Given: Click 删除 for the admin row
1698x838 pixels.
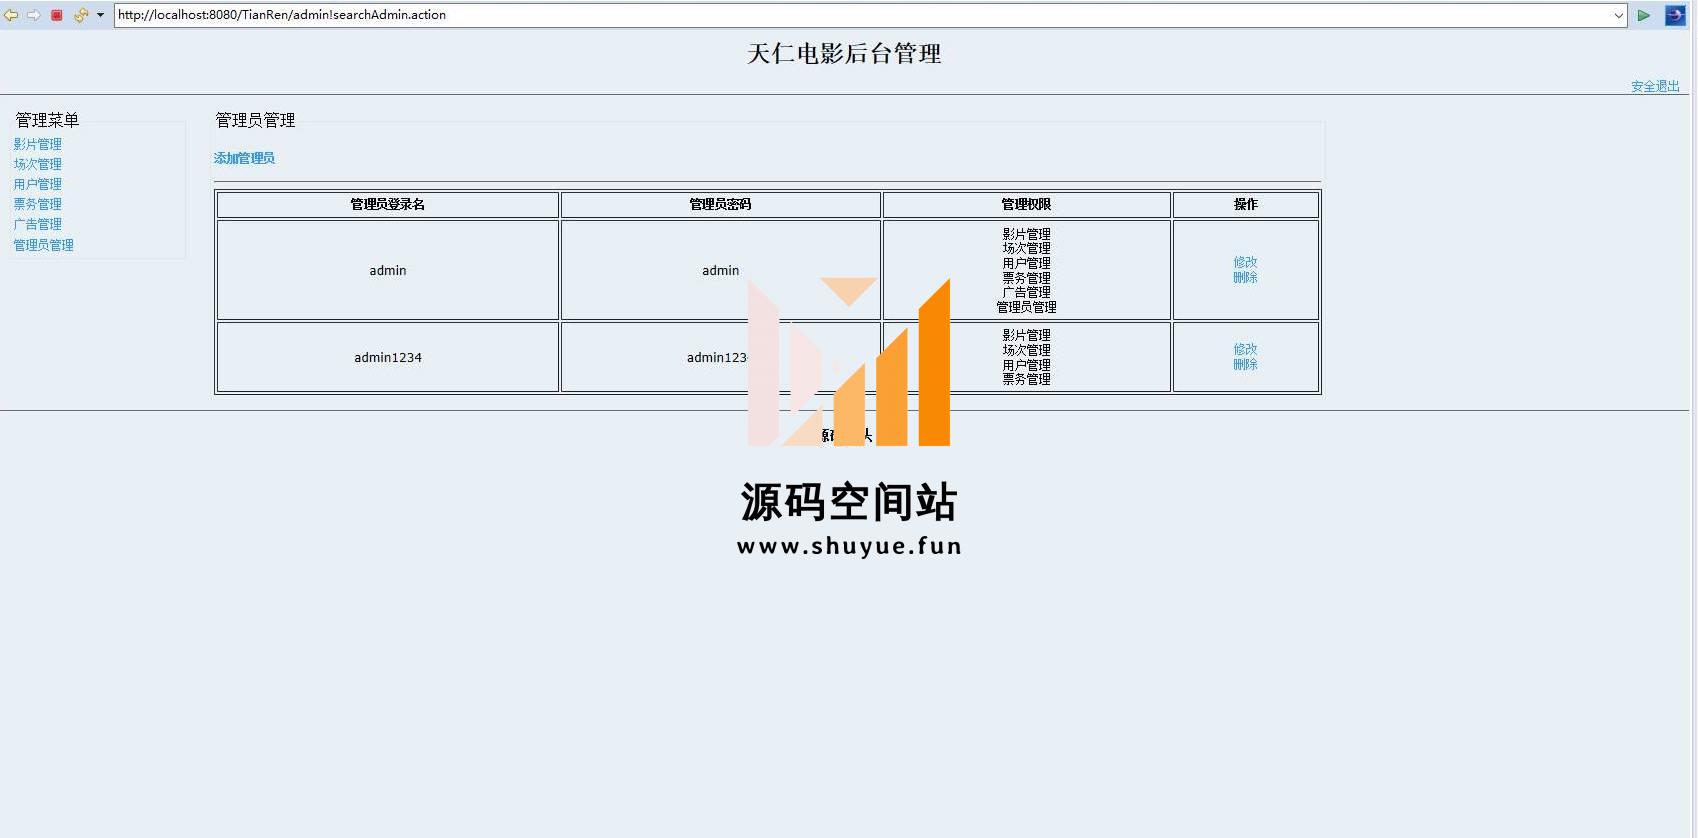Looking at the screenshot, I should tap(1245, 277).
